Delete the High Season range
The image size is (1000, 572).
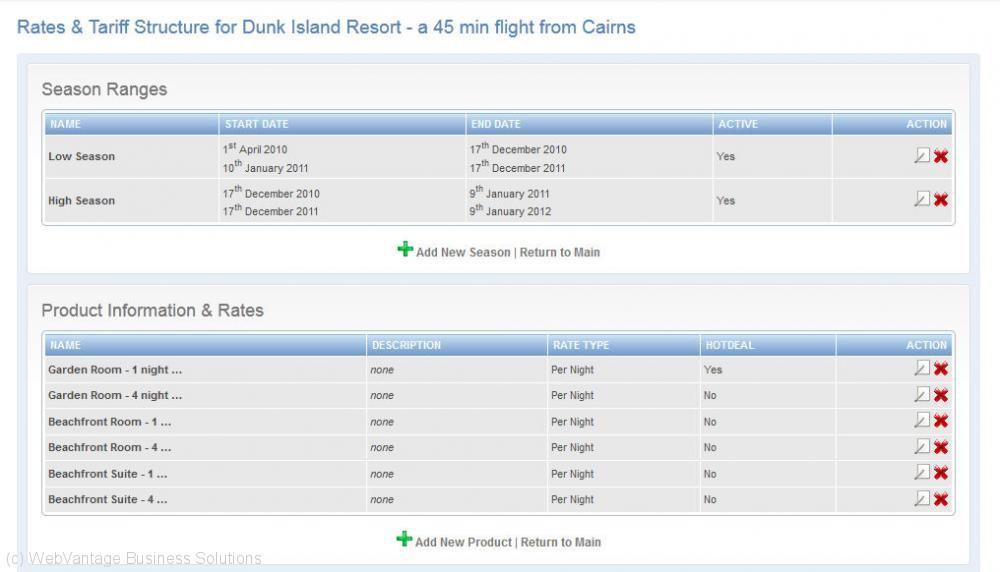[941, 200]
